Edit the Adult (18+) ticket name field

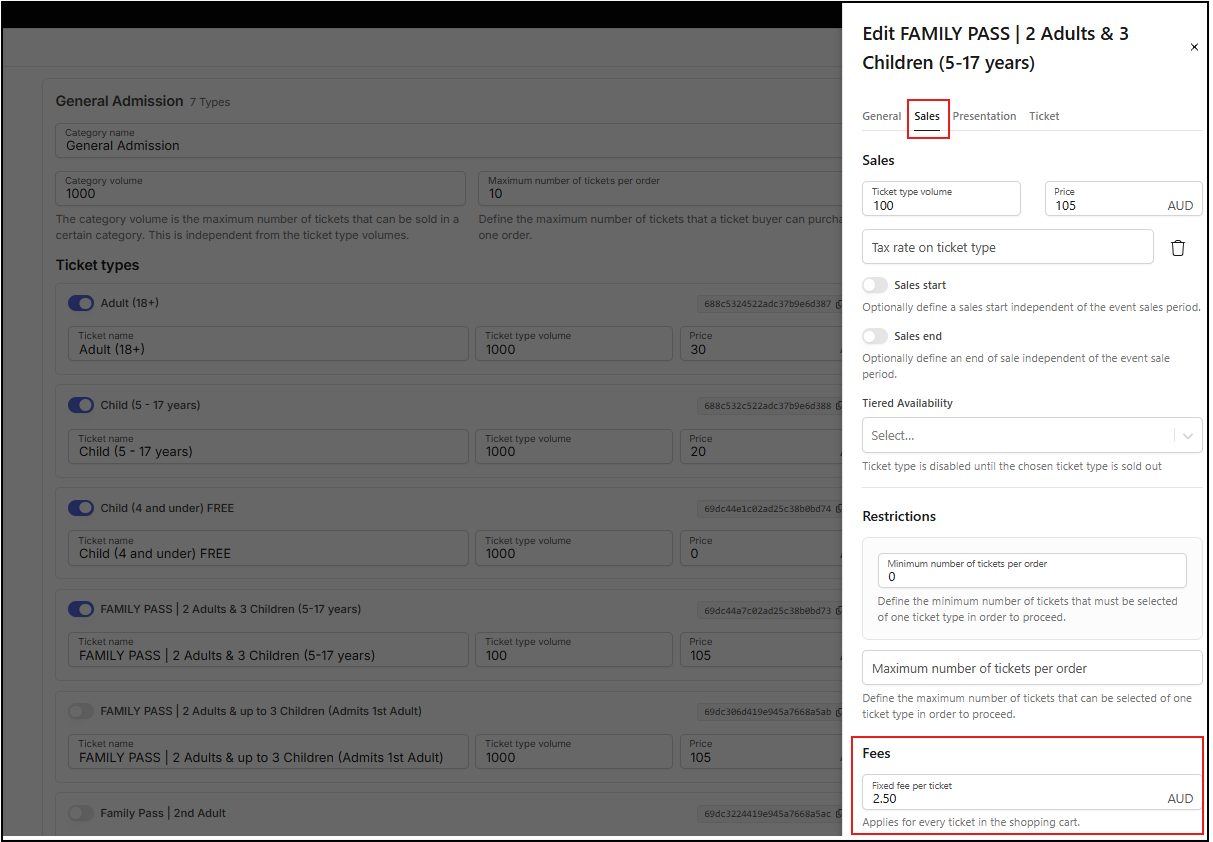(269, 343)
